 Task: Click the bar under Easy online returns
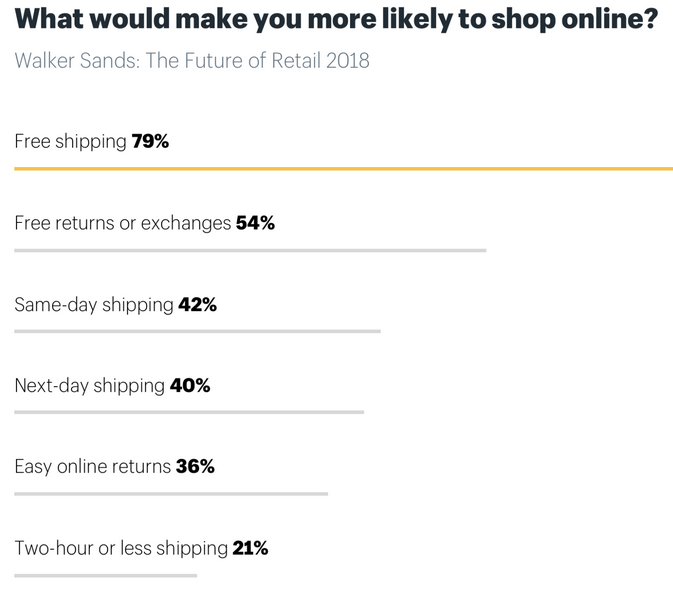point(171,494)
